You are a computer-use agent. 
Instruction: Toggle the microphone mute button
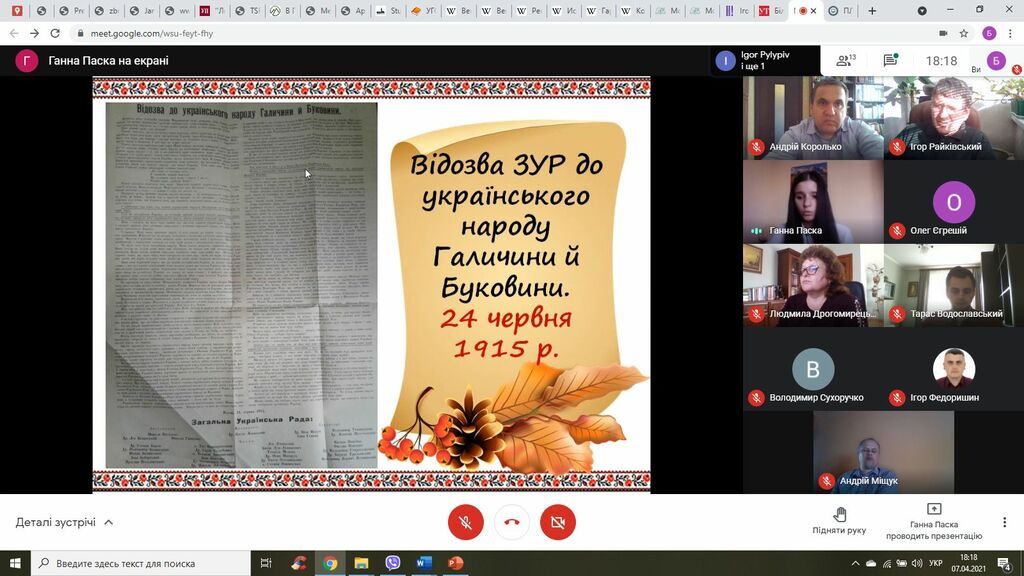465,522
